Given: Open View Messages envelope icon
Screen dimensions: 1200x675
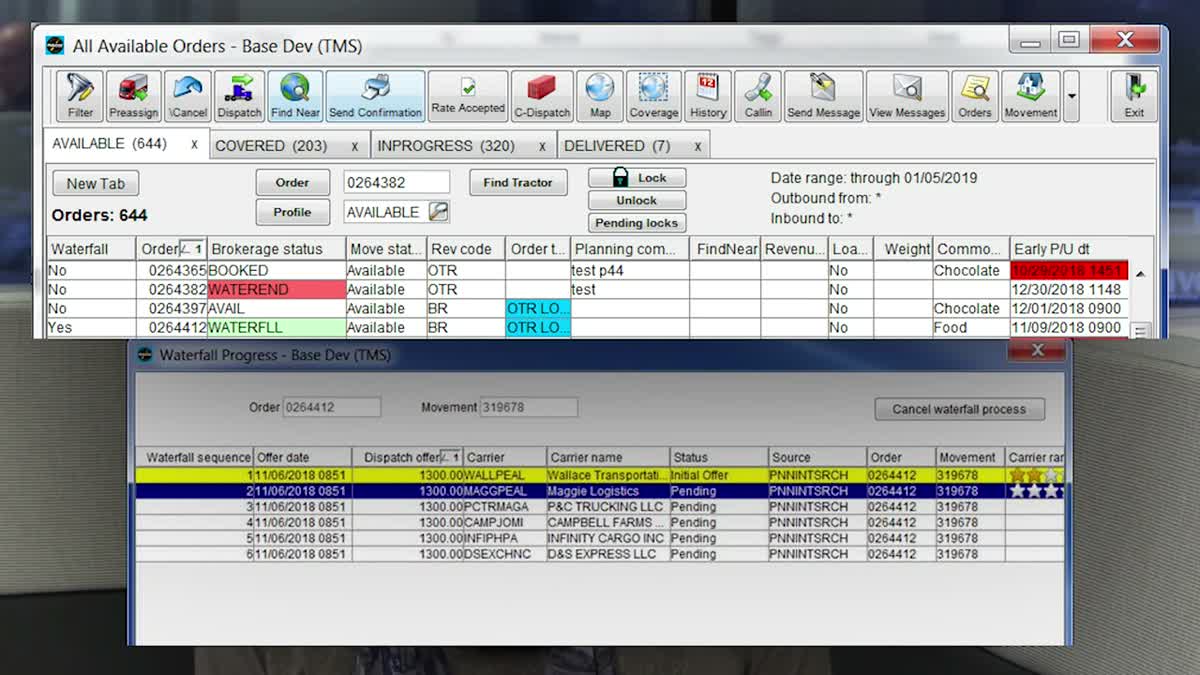Looking at the screenshot, I should point(907,96).
